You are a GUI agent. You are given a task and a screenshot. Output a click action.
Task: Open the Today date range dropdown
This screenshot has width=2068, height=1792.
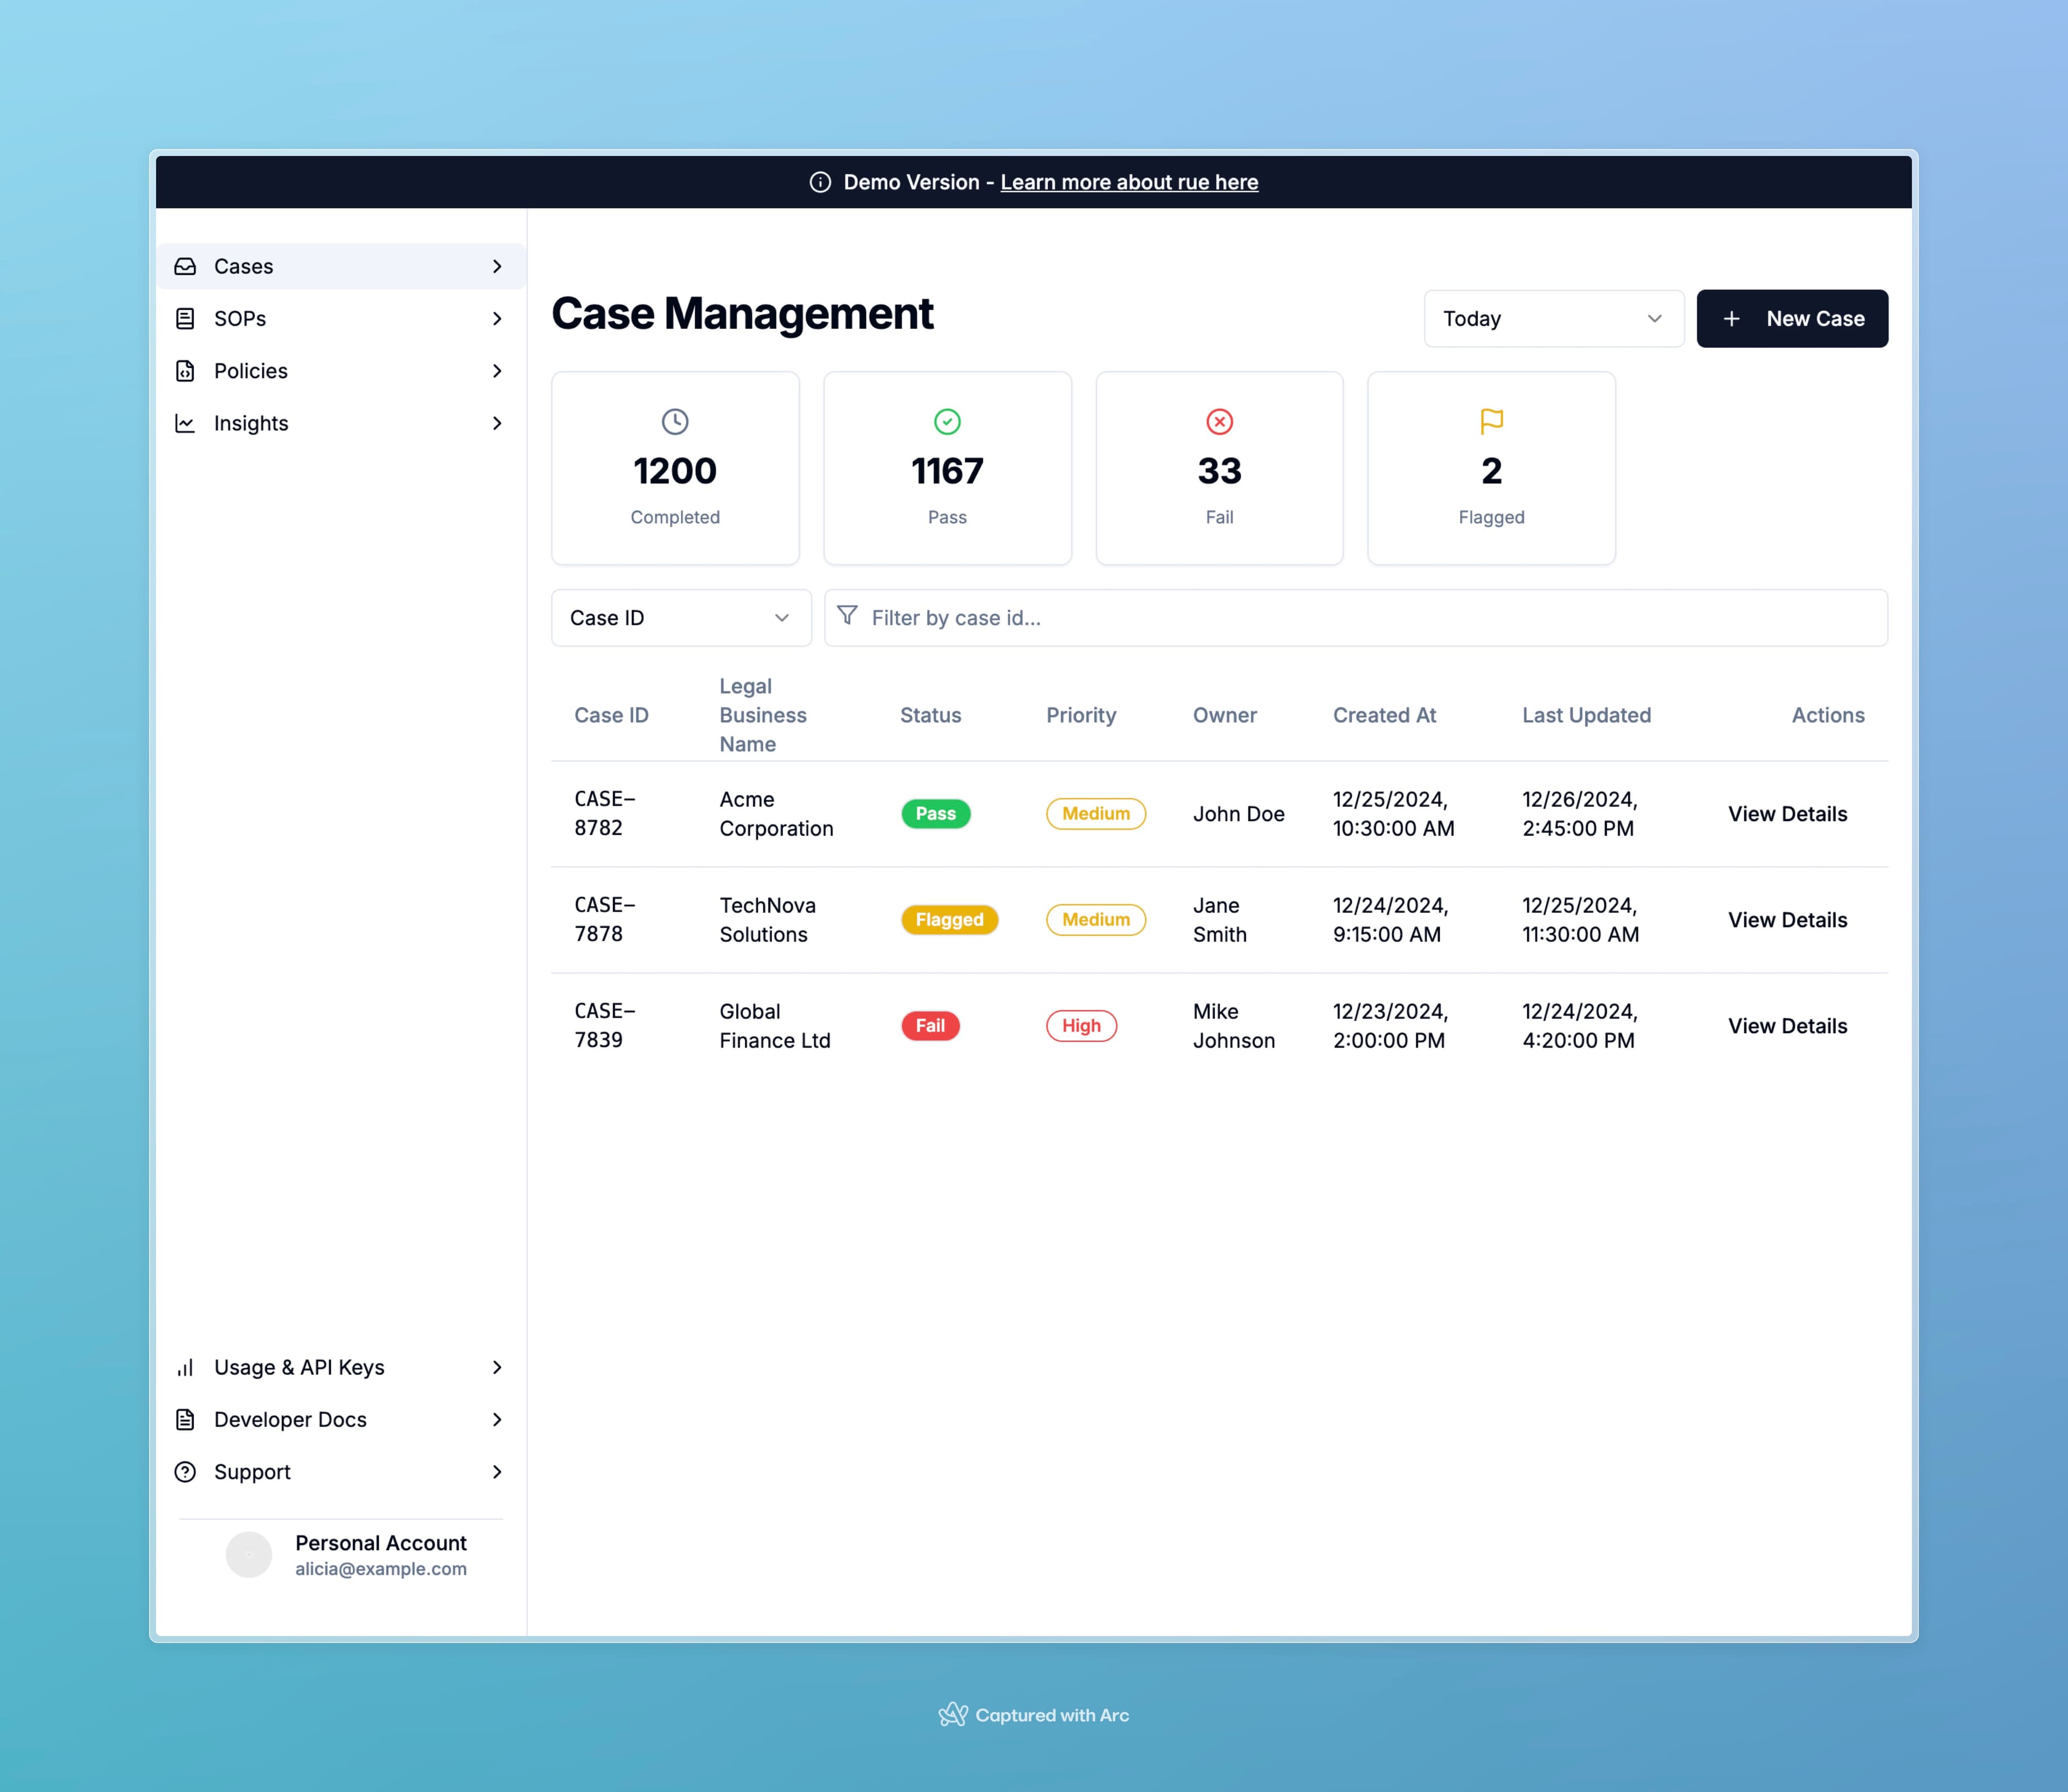click(1553, 318)
